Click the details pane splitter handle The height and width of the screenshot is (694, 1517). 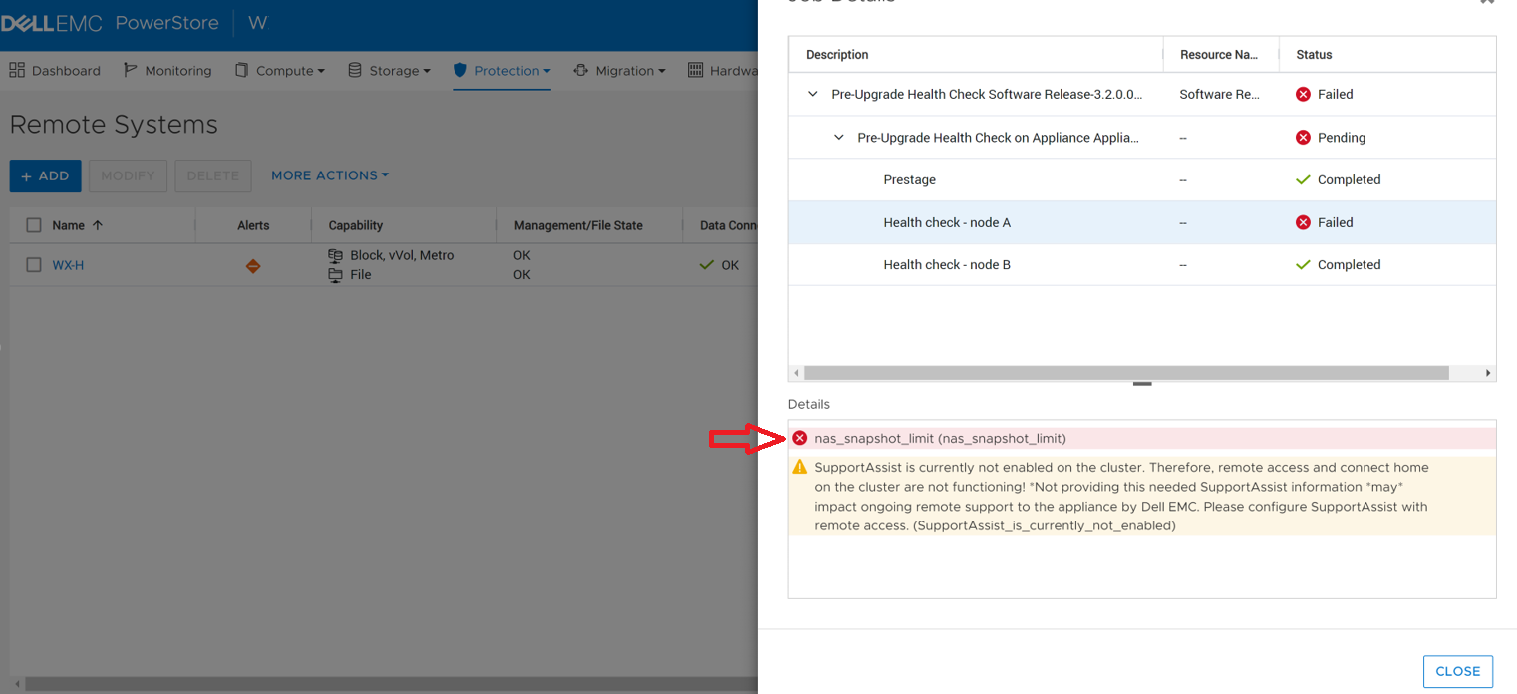1142,384
